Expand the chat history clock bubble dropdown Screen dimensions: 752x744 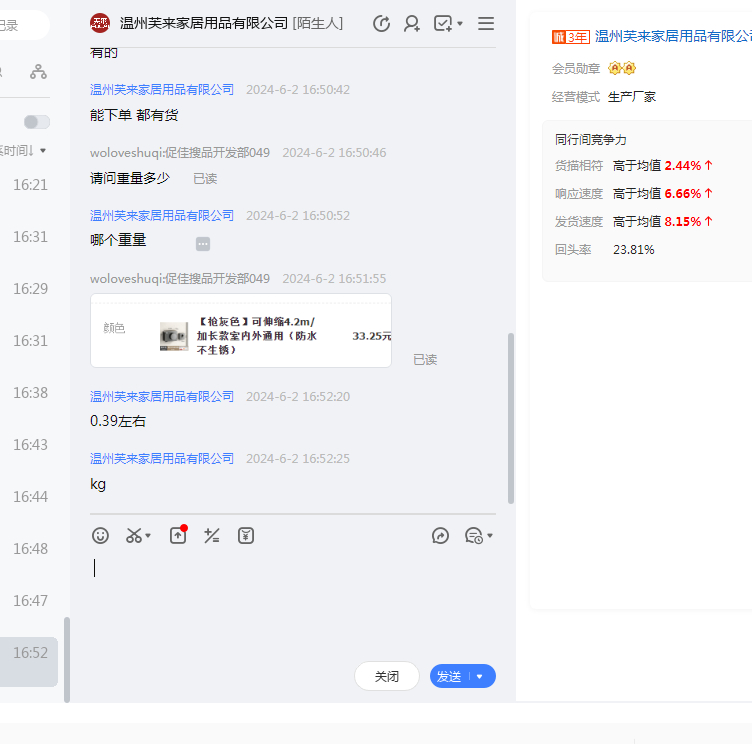point(489,536)
